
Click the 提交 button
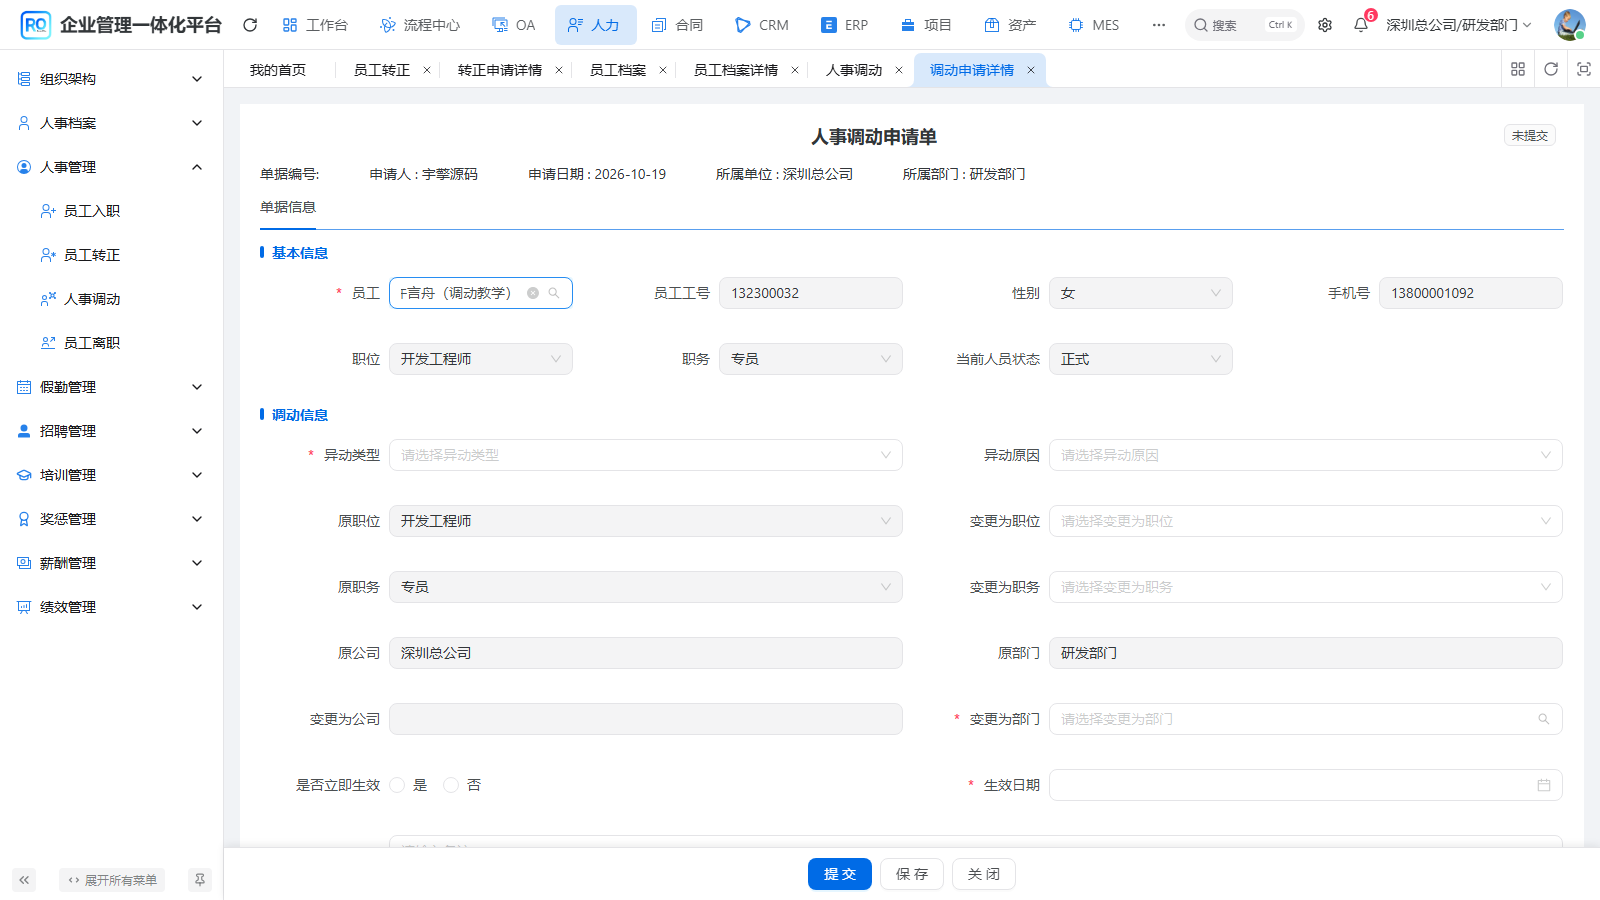[840, 874]
